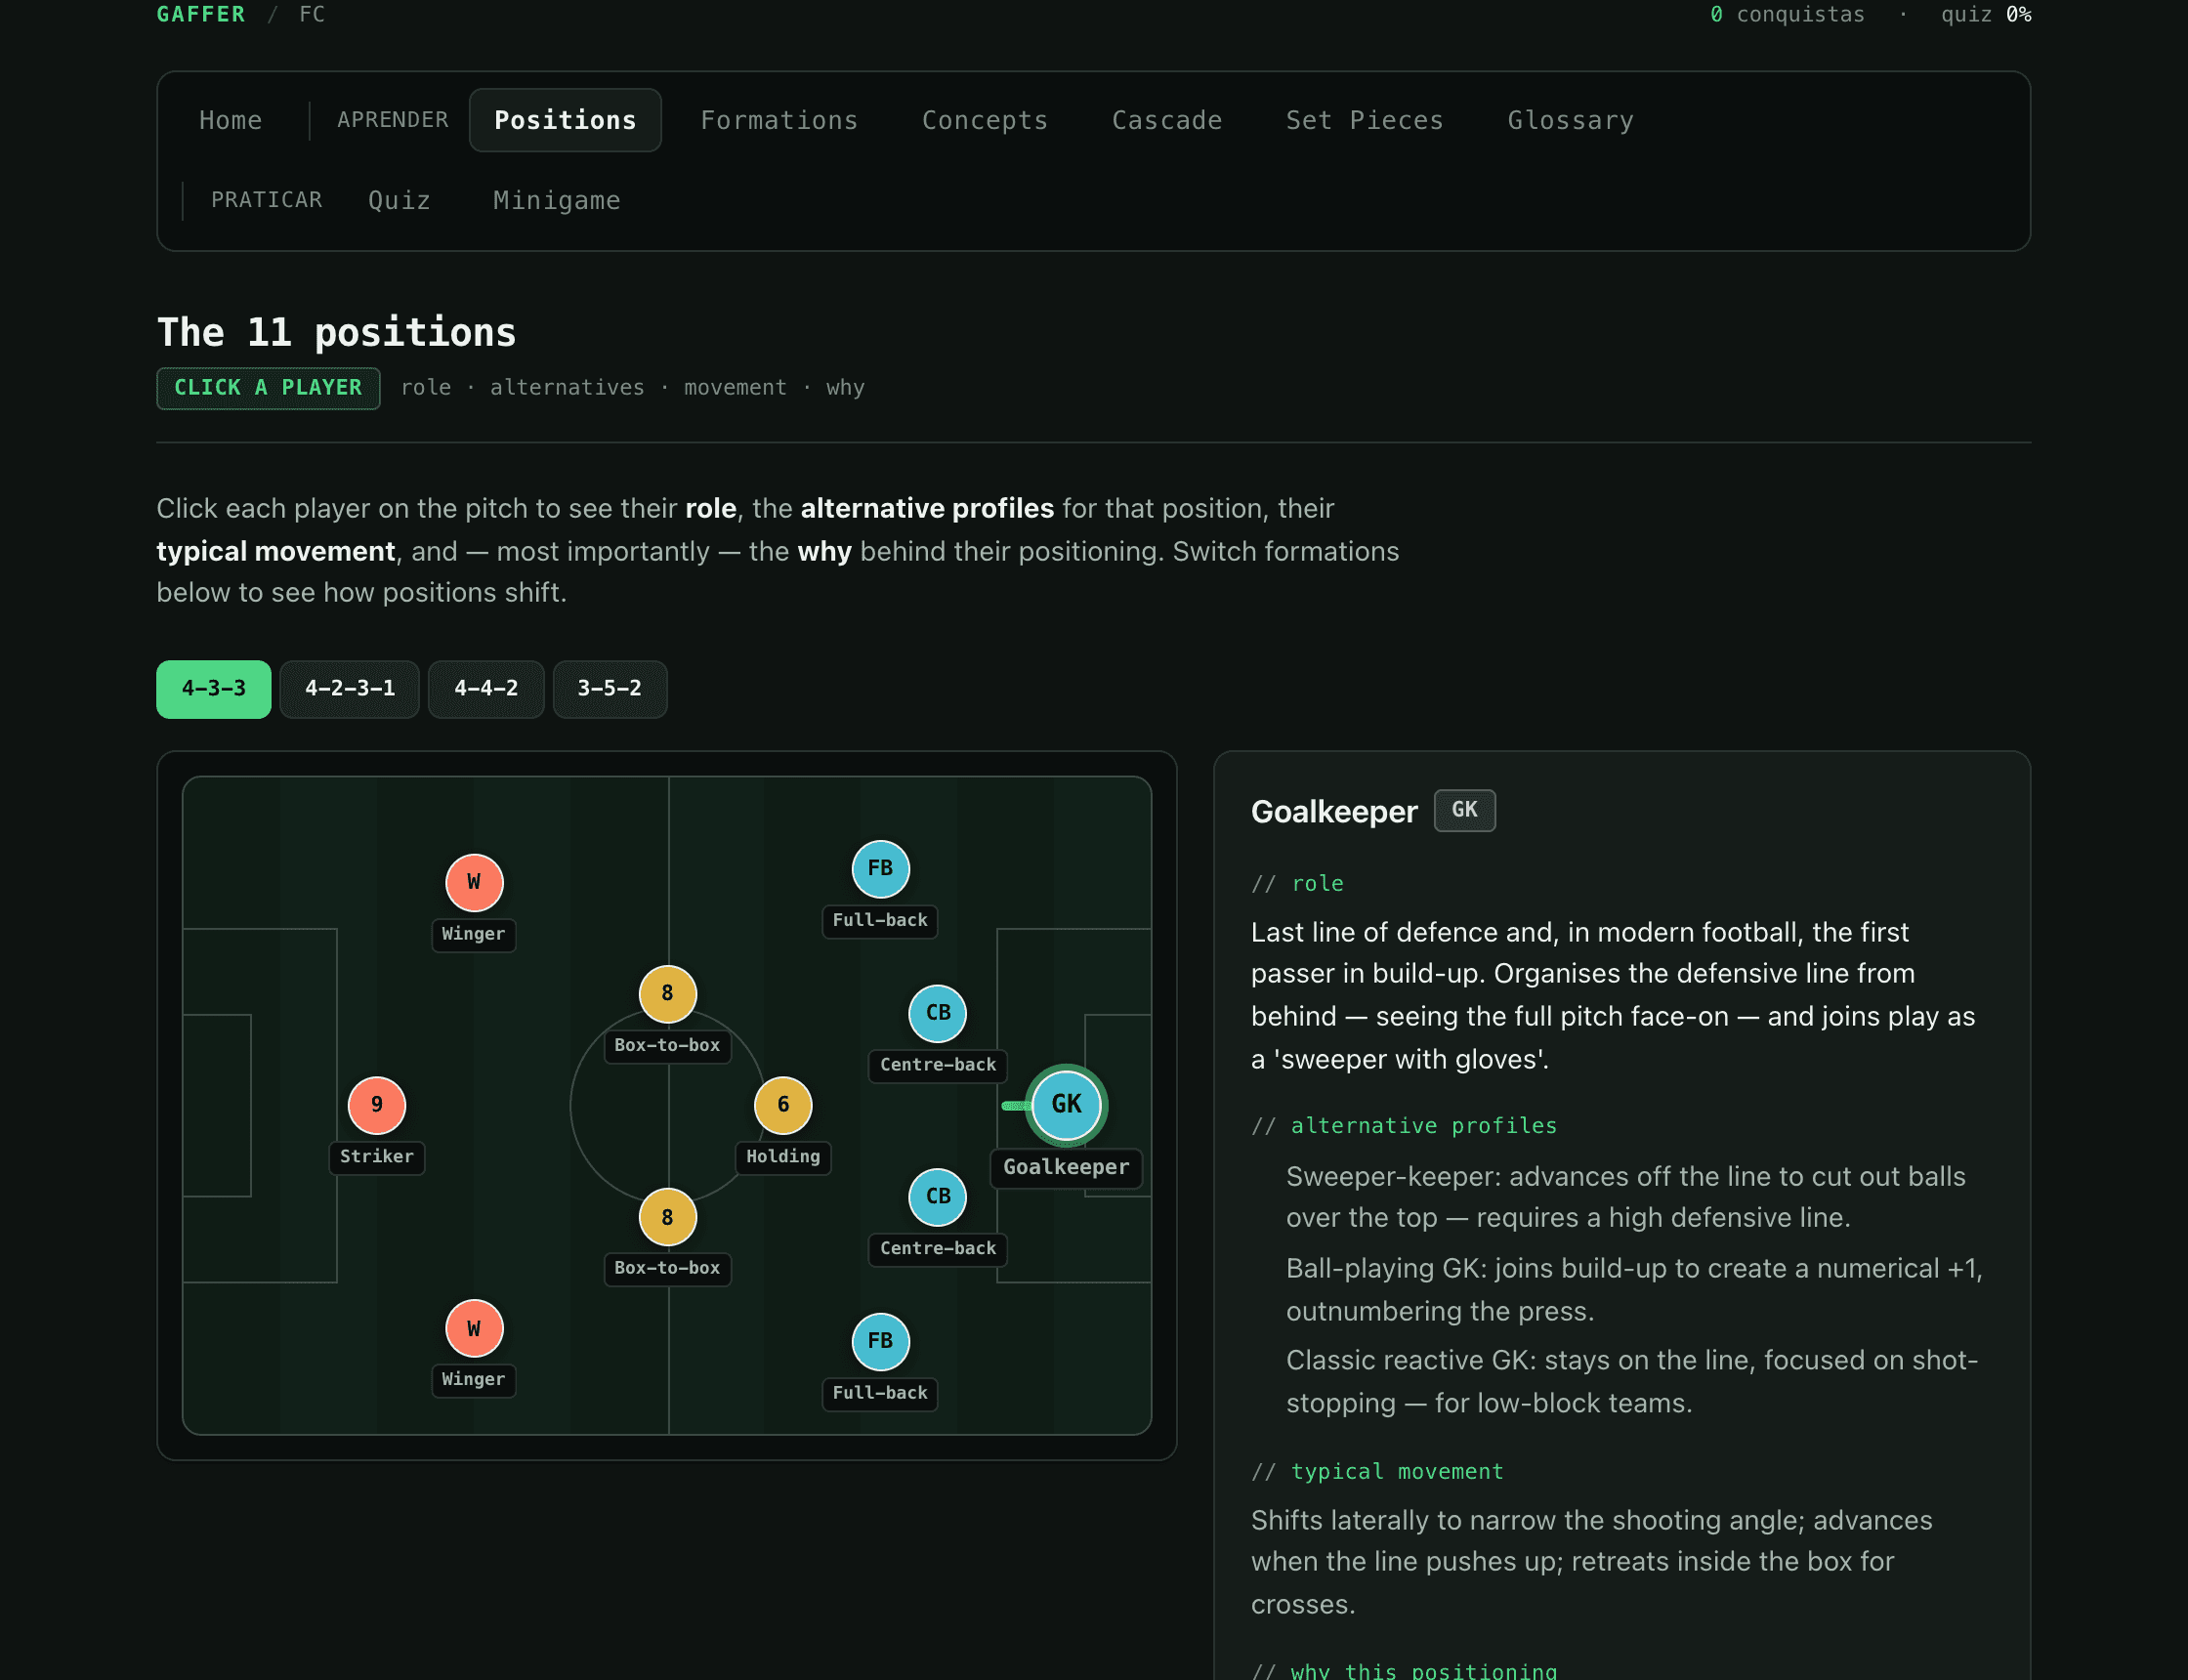Click the upper Winger player marker
This screenshot has height=1680, width=2188.
pos(474,883)
